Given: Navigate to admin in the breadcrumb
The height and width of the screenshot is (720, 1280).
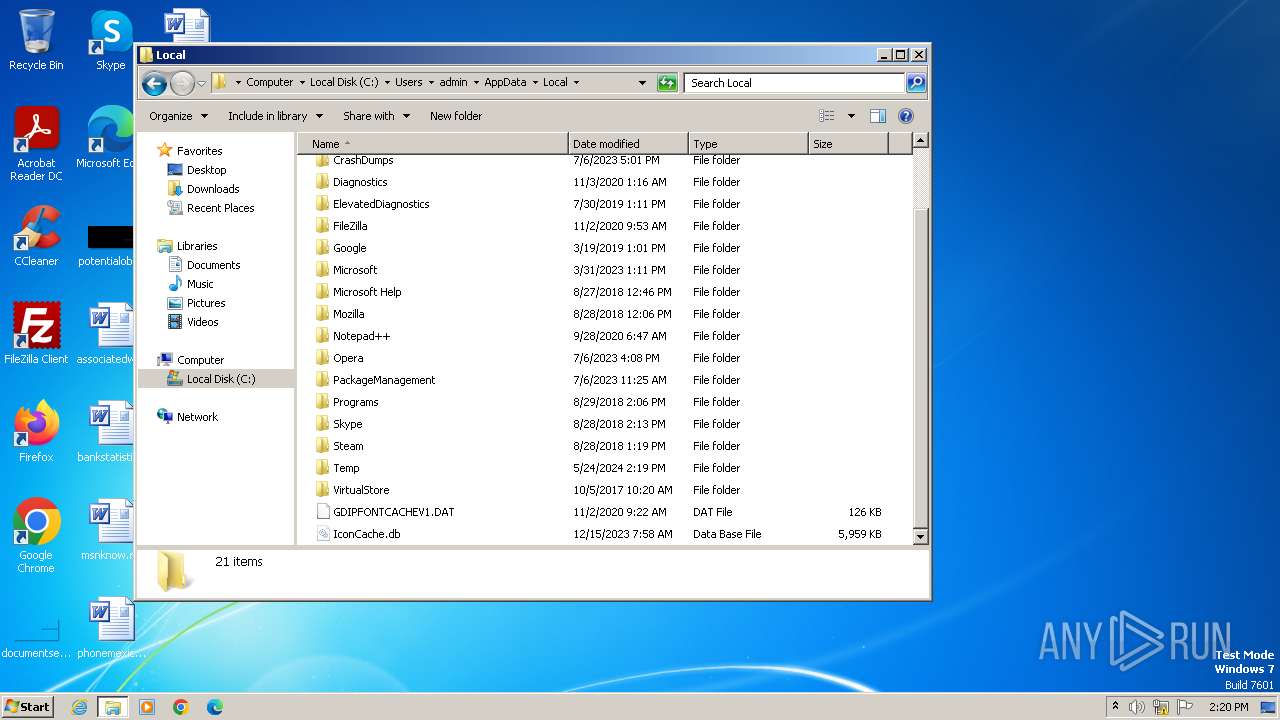Looking at the screenshot, I should click(x=453, y=83).
